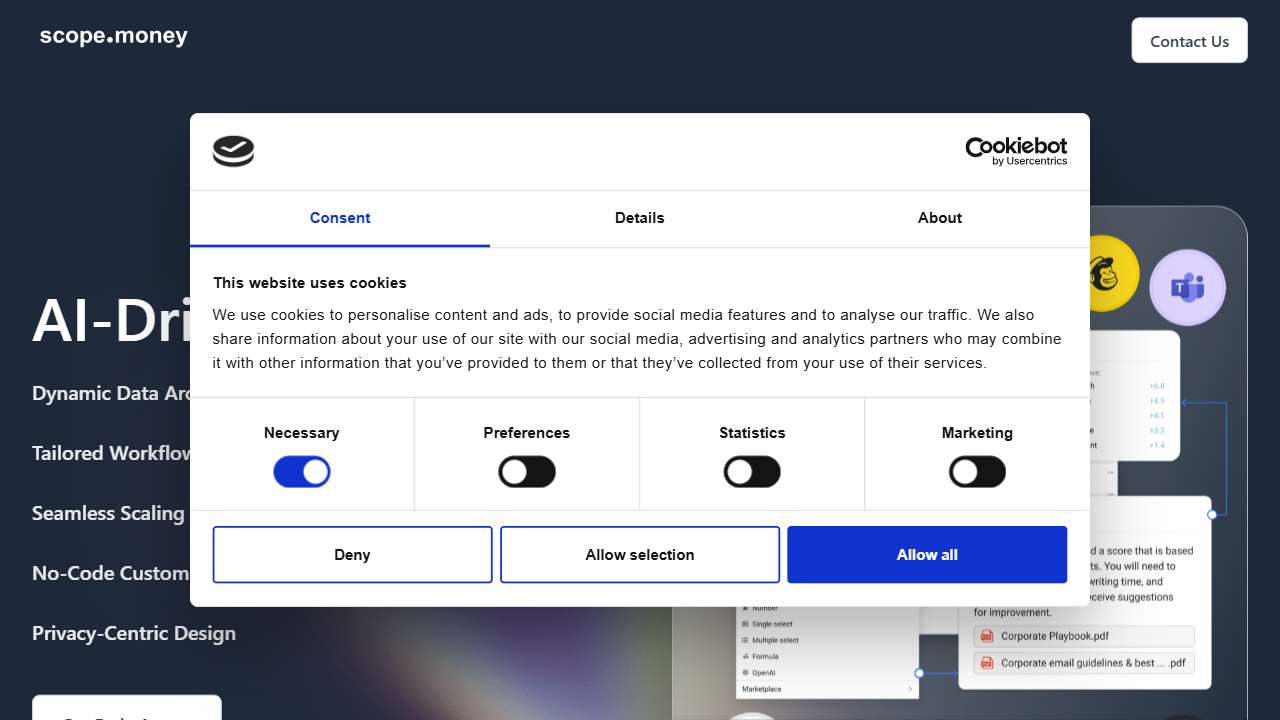Expand the Marketplace row chevron
Screen dimensions: 1280x720
910,689
